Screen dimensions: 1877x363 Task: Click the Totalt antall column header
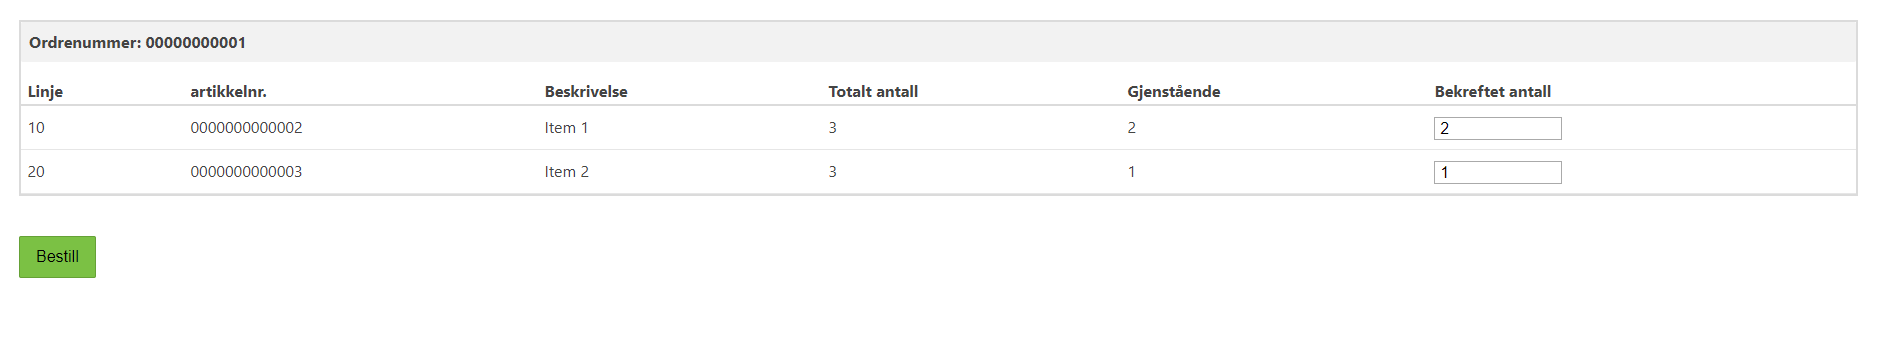pyautogui.click(x=873, y=91)
